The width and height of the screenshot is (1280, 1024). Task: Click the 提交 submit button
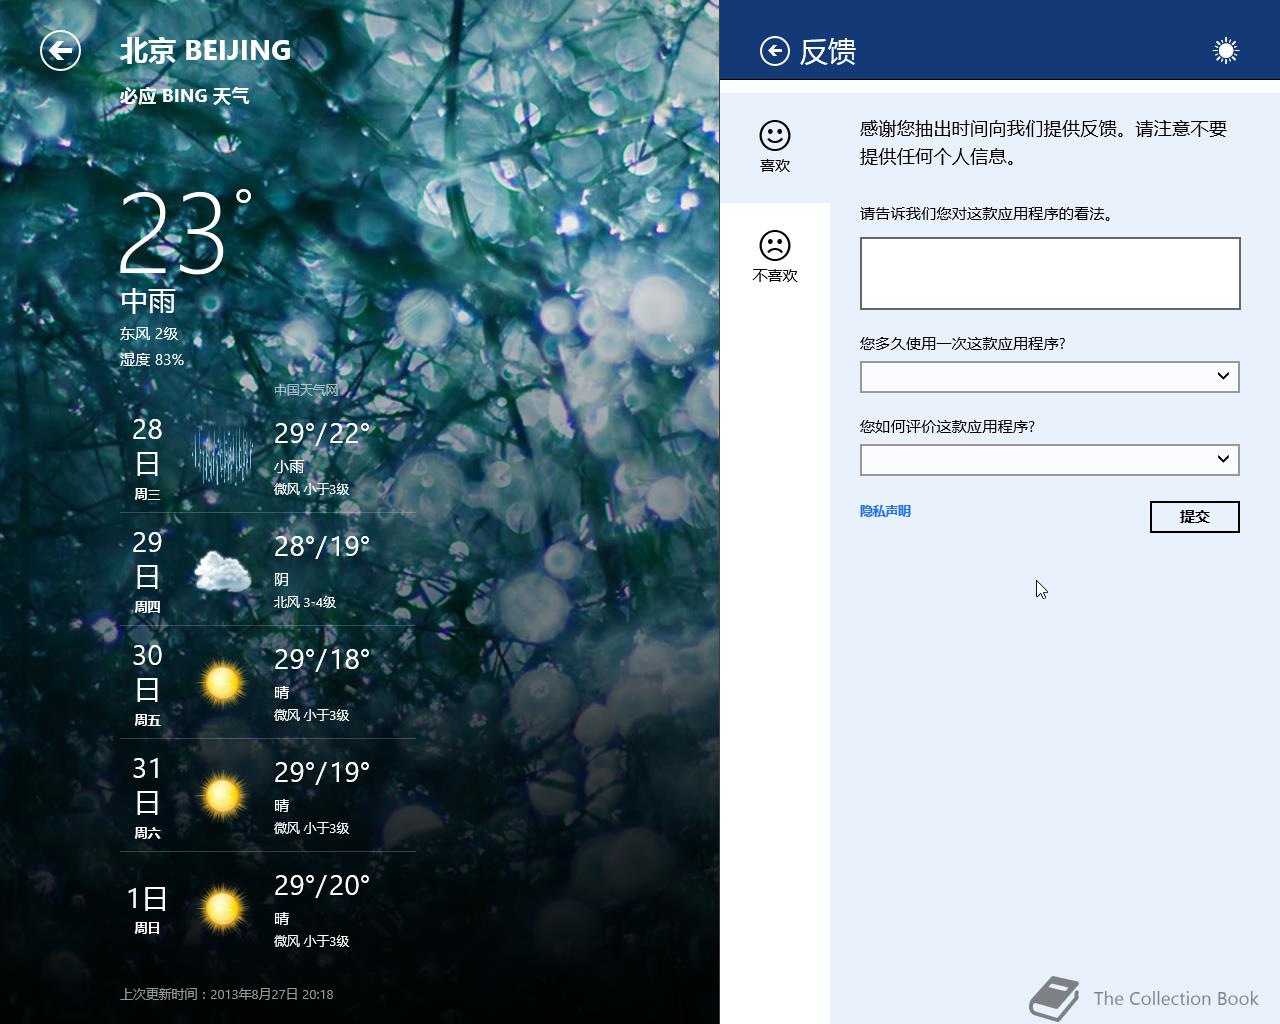(1195, 517)
